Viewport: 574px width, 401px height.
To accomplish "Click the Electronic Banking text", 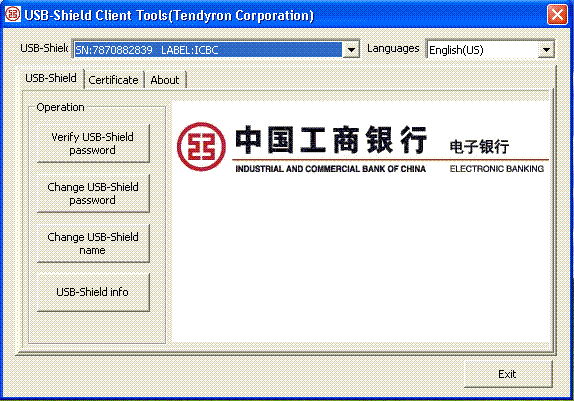I will [497, 169].
